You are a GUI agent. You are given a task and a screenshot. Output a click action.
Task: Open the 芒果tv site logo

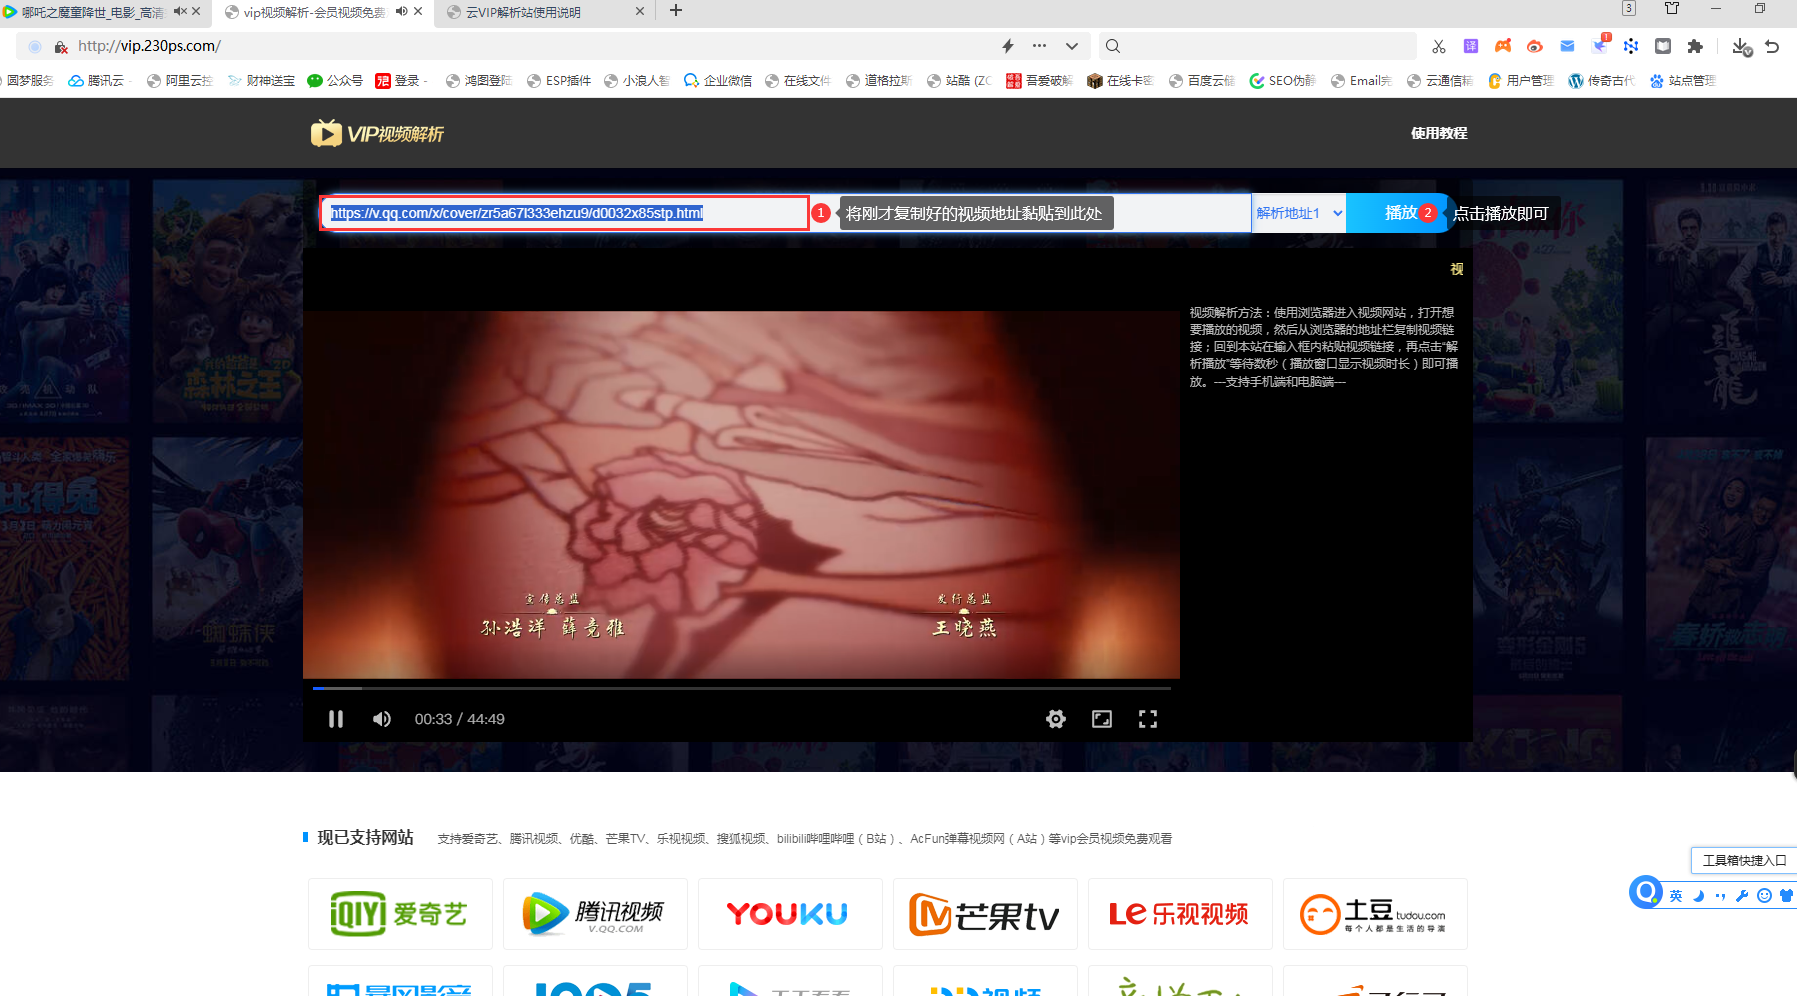click(x=985, y=913)
